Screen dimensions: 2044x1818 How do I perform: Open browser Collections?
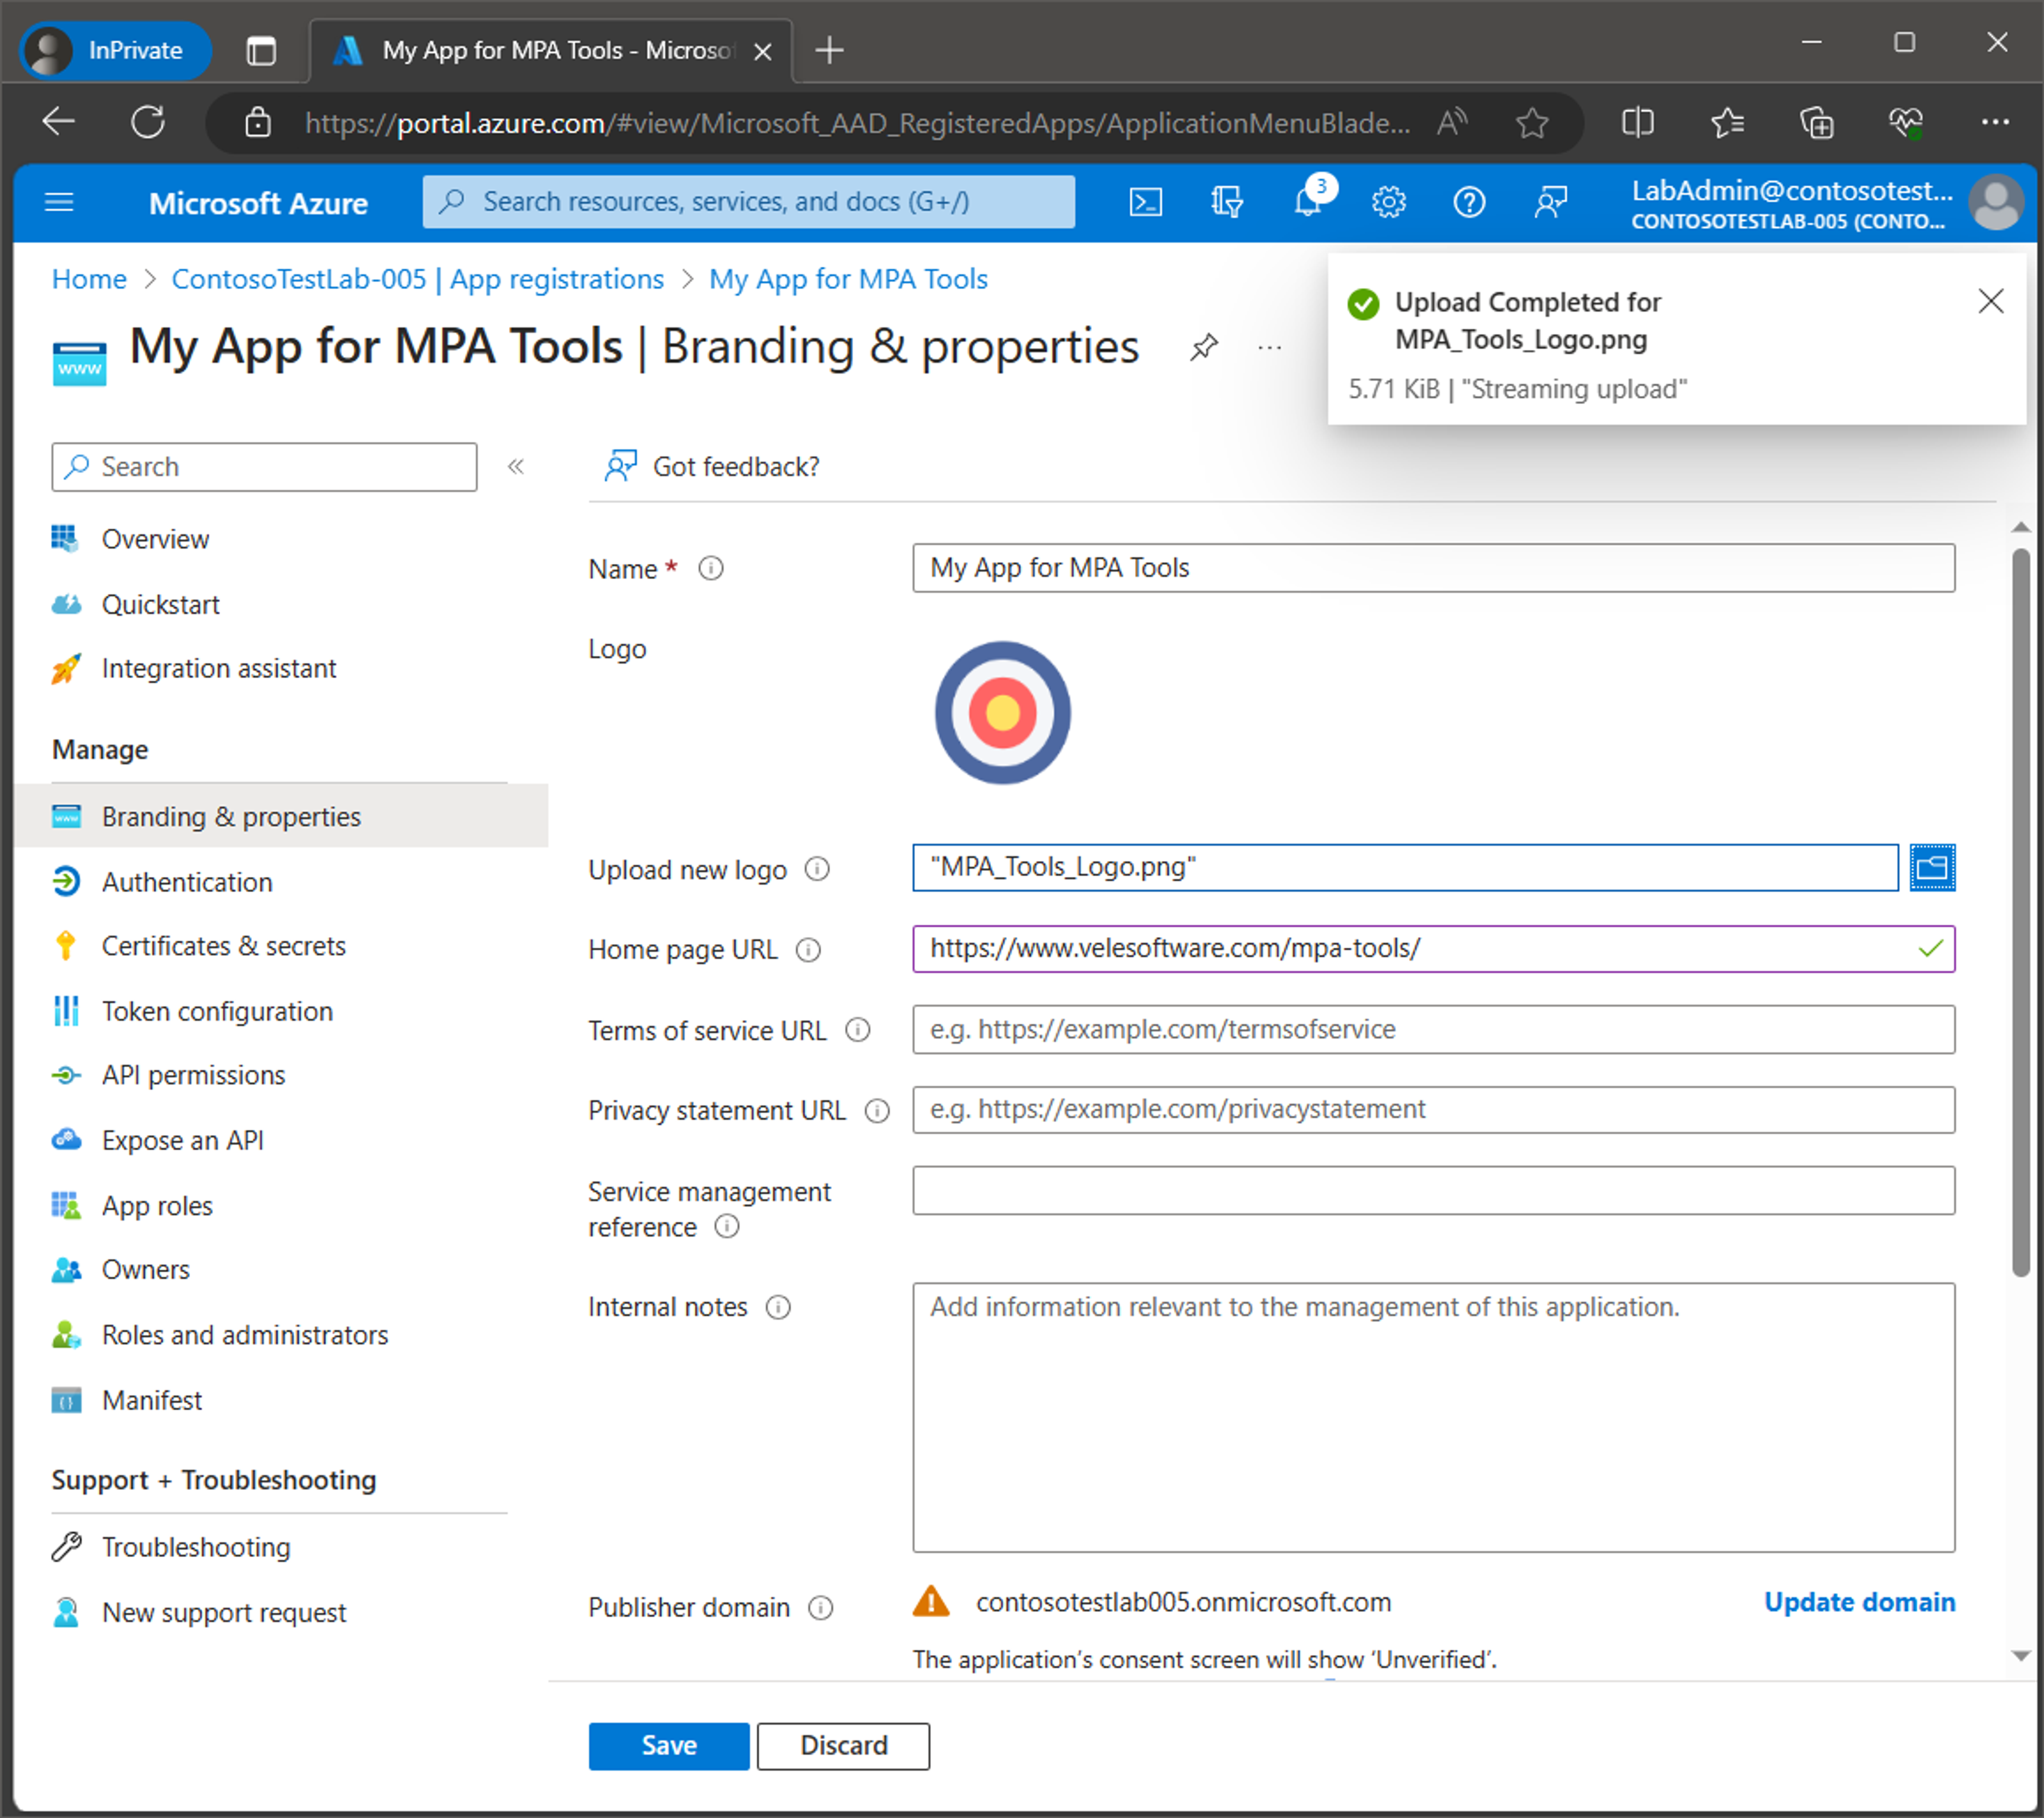[1816, 122]
